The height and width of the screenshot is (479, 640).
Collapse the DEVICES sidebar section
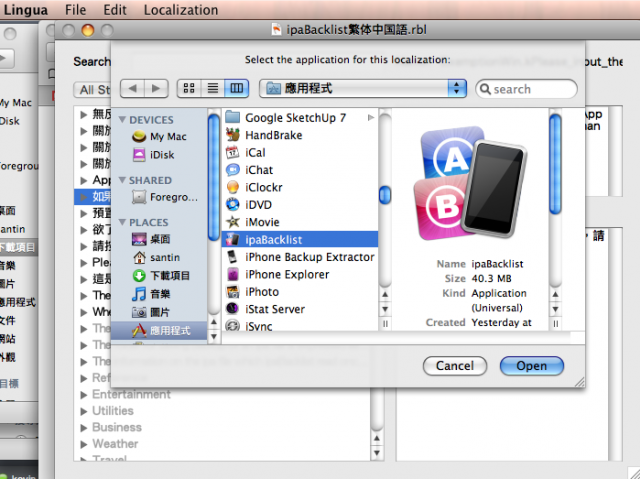[122, 120]
